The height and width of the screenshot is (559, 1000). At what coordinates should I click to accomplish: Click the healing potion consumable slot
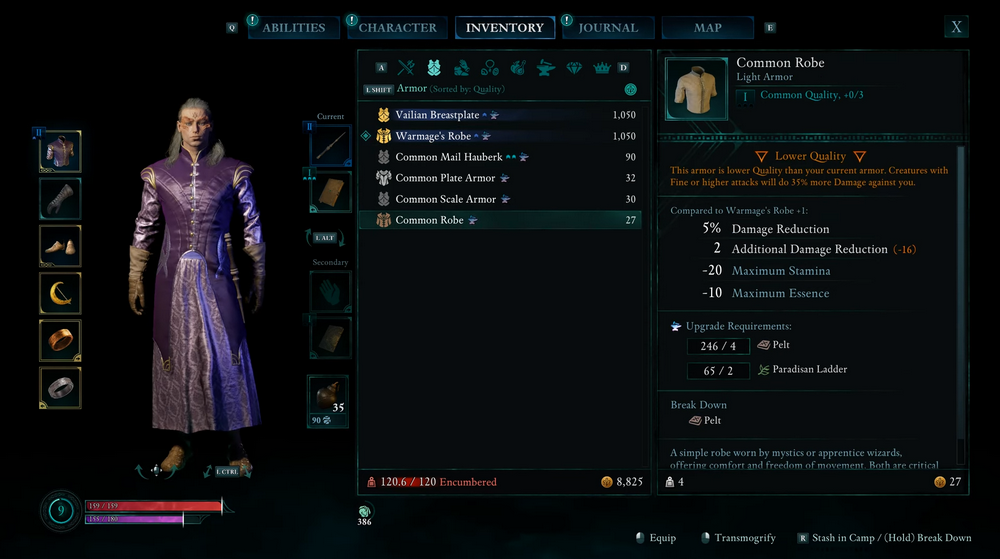[x=328, y=396]
